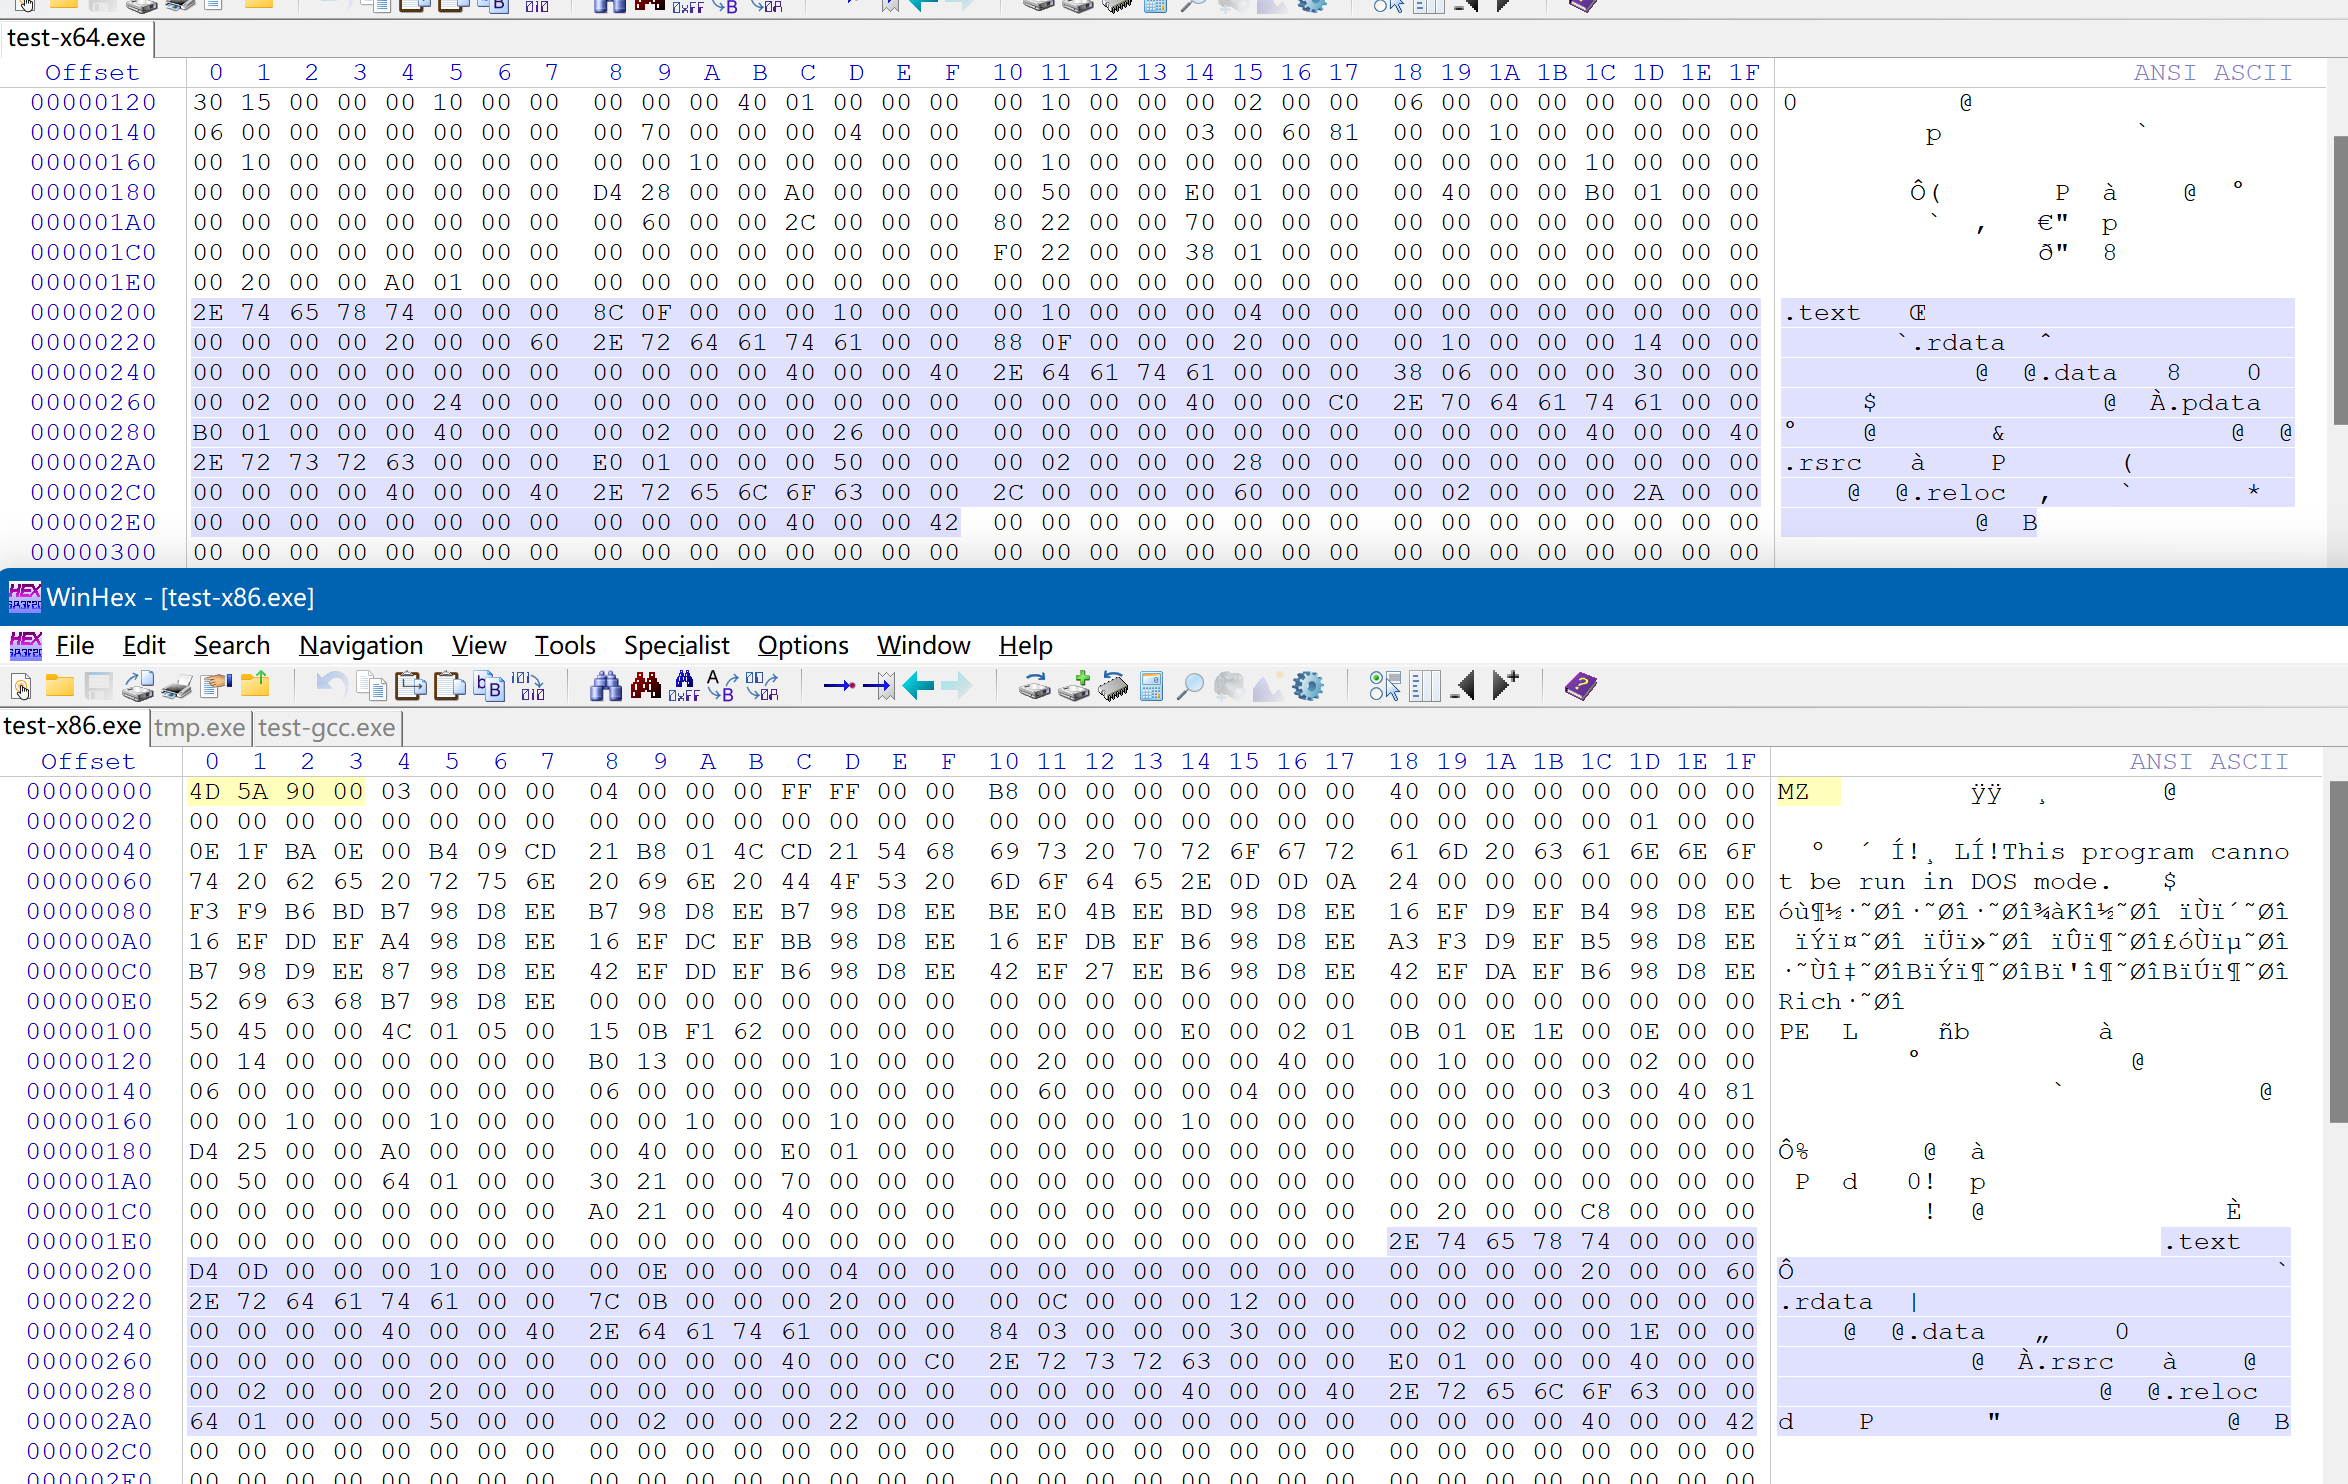Click the teal Back arrow icon

(918, 686)
